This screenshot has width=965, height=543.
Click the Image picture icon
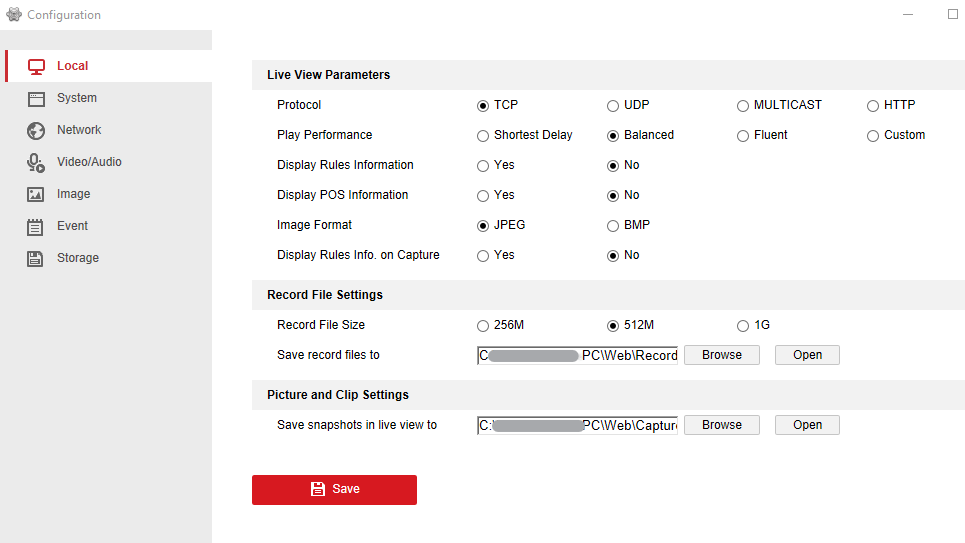37,194
